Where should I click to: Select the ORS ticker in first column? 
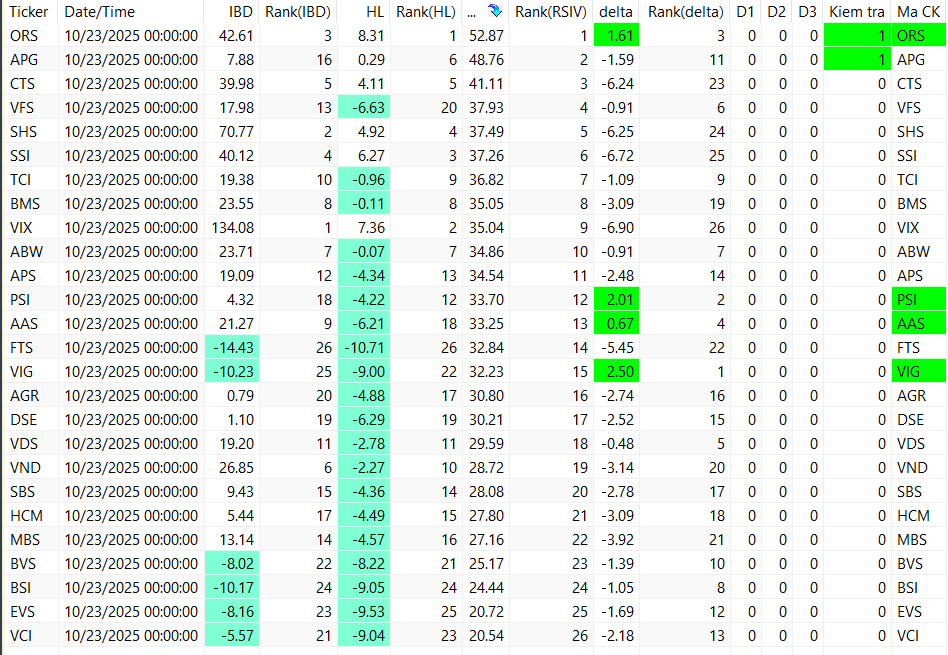(x=24, y=36)
